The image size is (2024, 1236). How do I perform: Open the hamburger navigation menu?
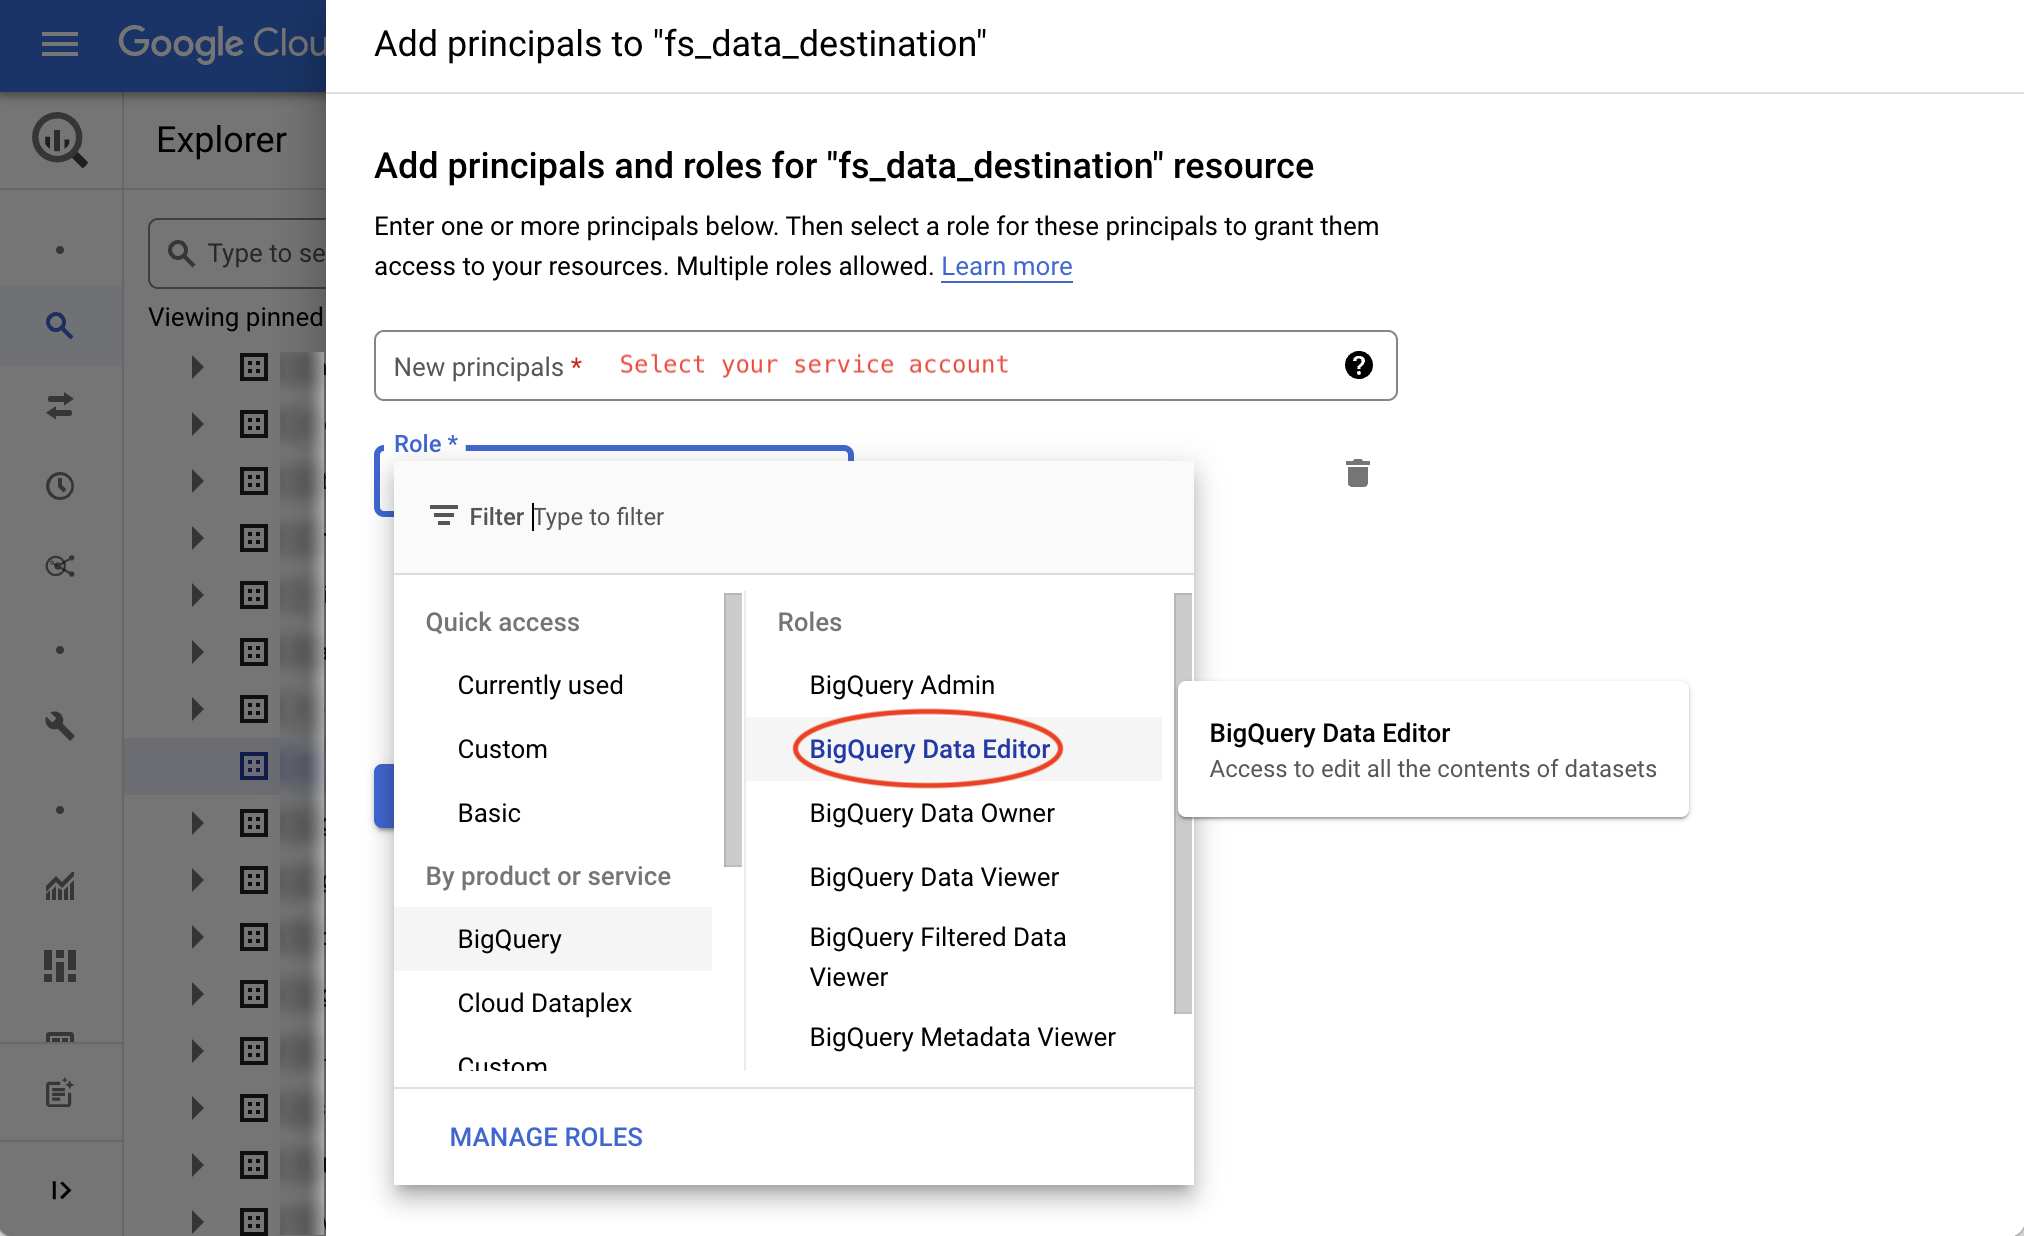pos(60,44)
